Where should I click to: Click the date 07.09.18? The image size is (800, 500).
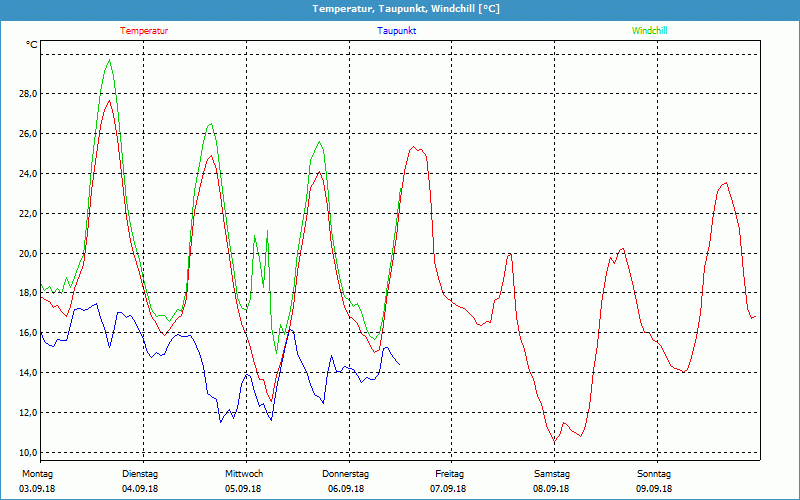click(448, 489)
